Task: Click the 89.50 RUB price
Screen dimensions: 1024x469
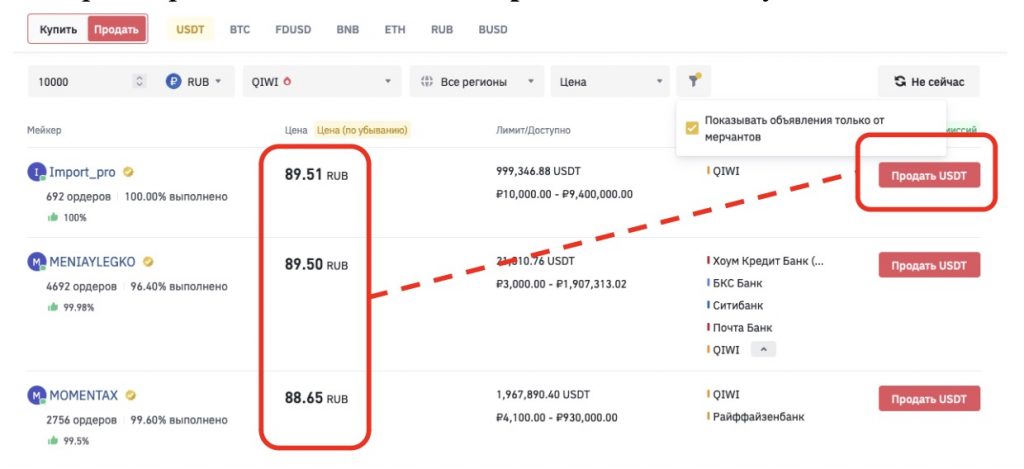Action: click(316, 264)
